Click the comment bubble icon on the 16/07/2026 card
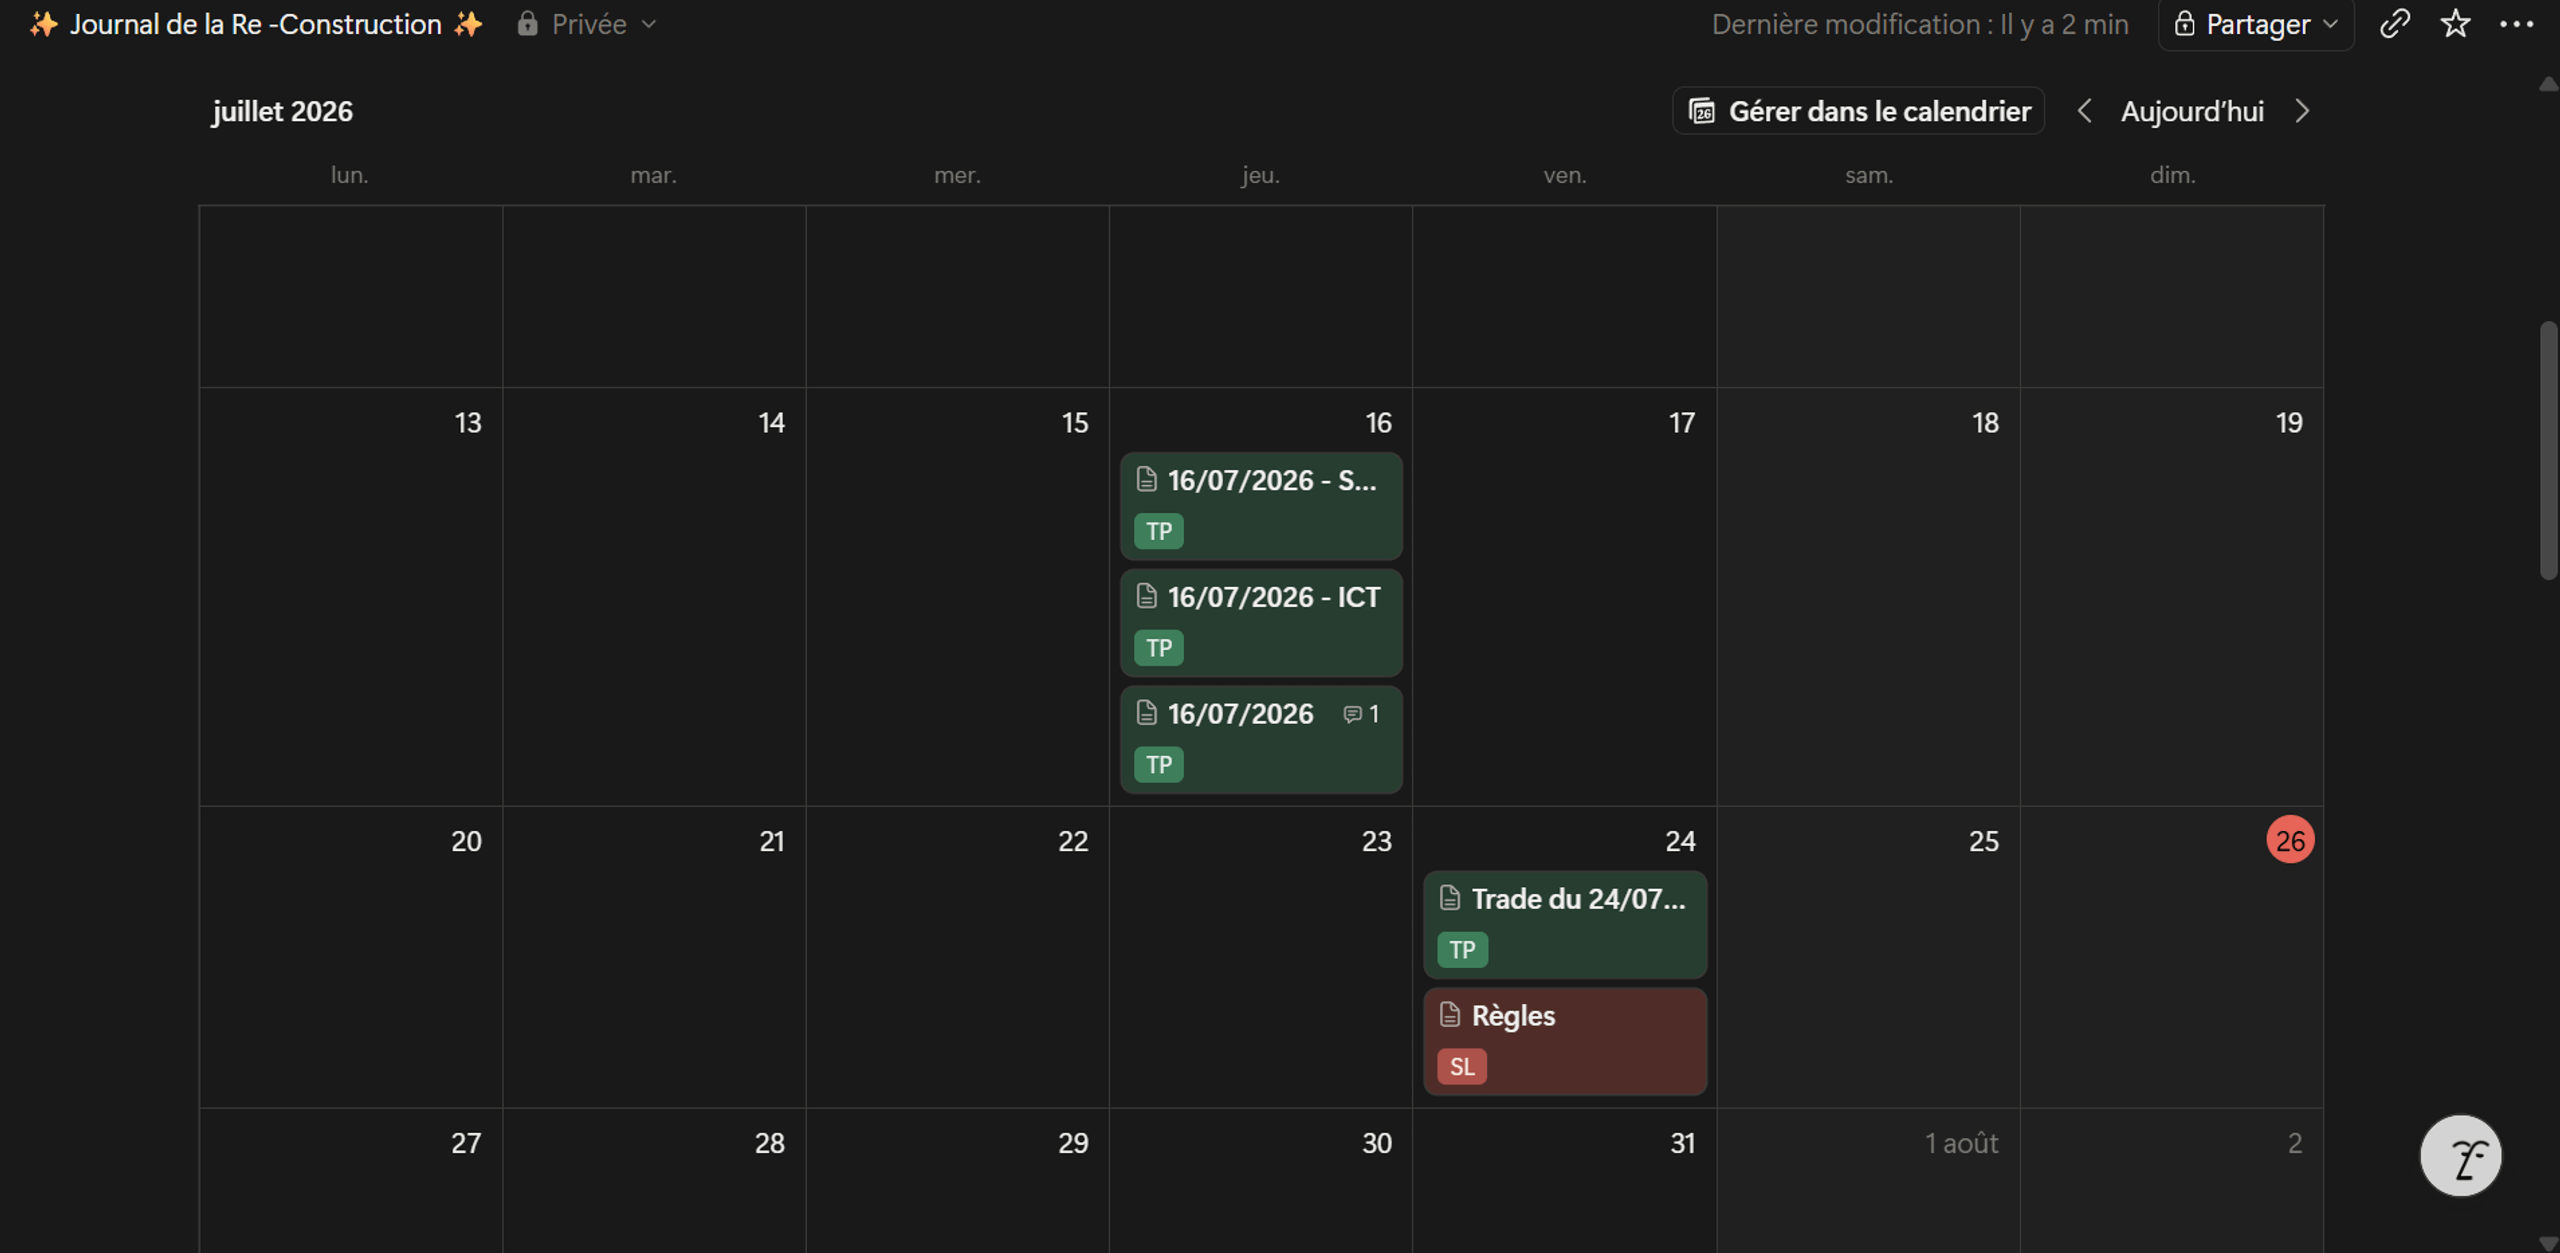Screen dimensions: 2560x1253 [1352, 714]
